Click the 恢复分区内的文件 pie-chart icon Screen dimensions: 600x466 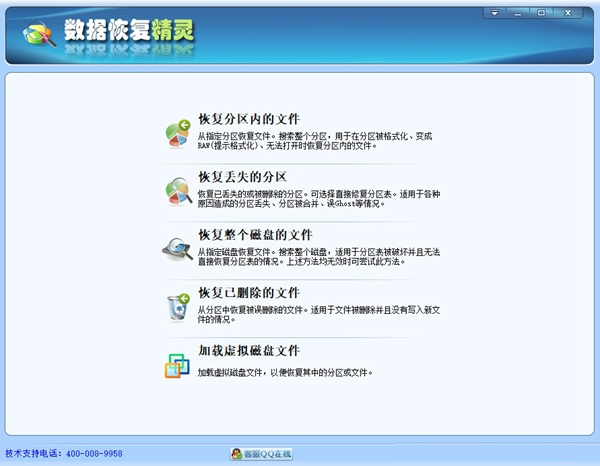click(x=178, y=133)
